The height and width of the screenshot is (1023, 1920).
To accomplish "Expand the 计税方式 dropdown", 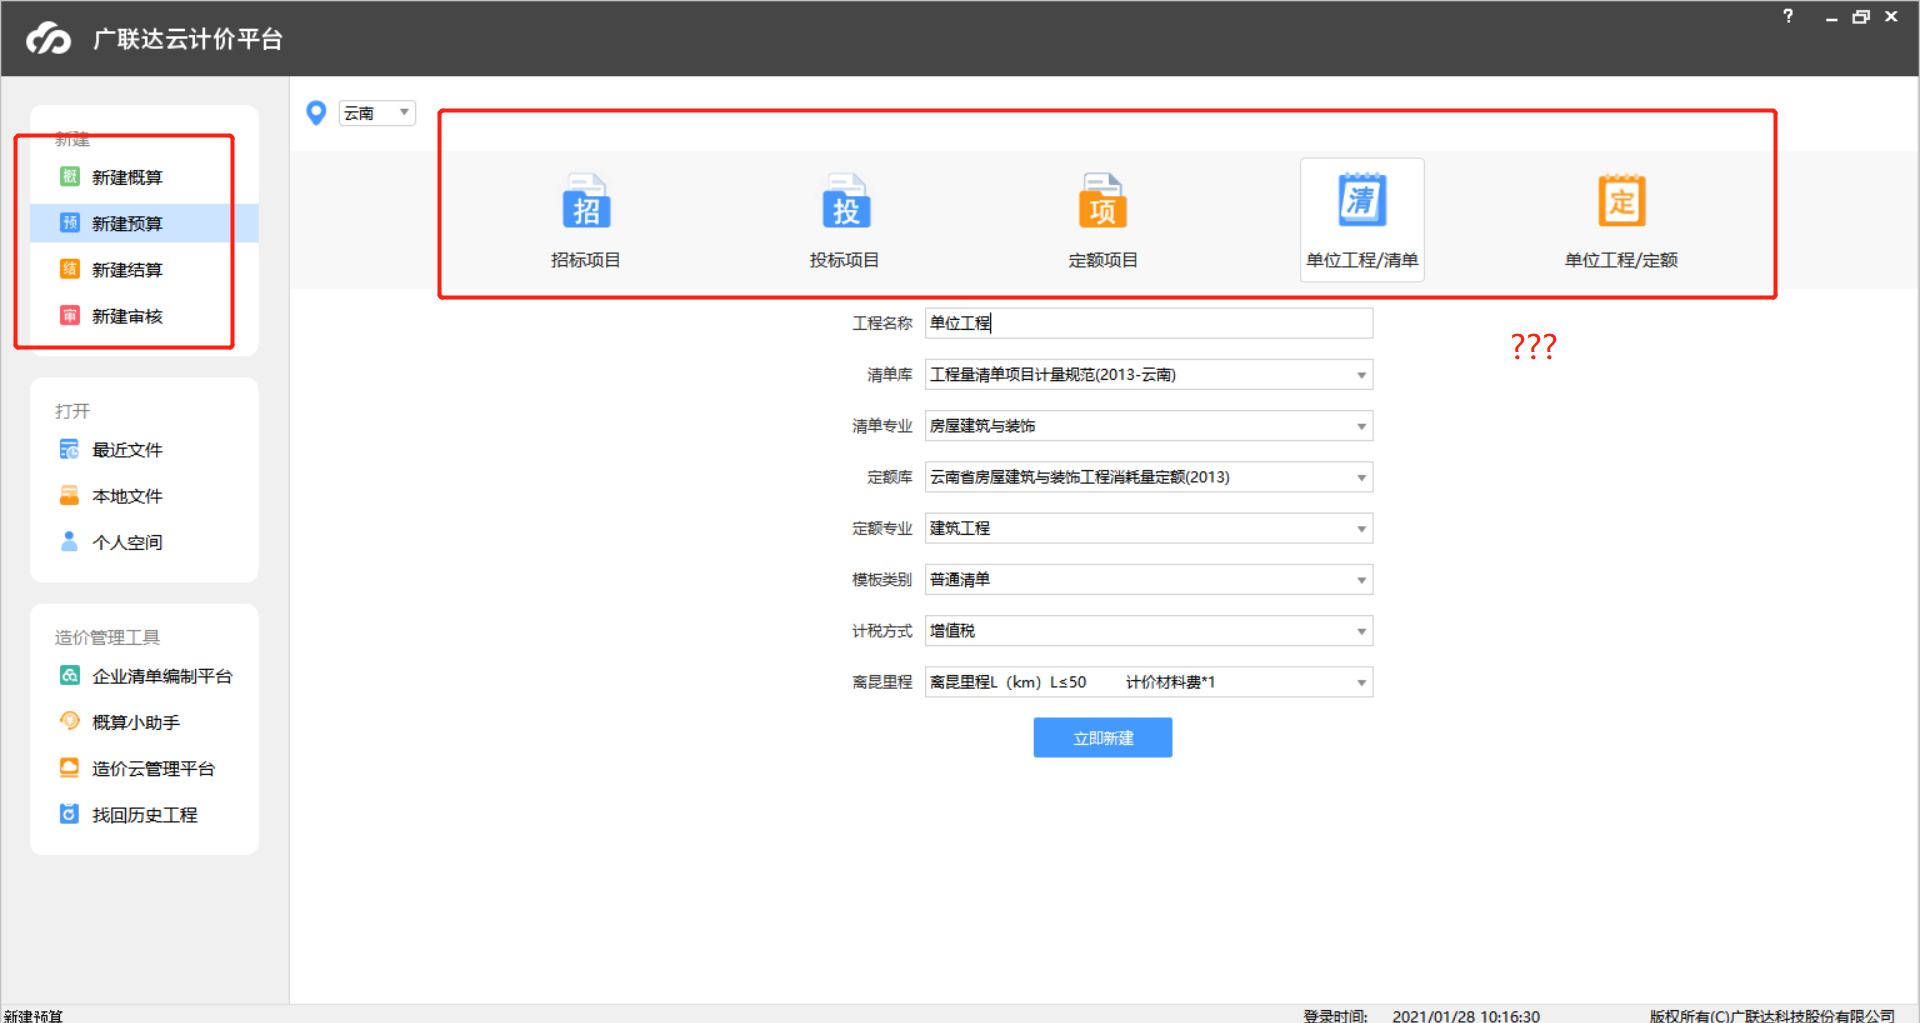I will [1361, 631].
